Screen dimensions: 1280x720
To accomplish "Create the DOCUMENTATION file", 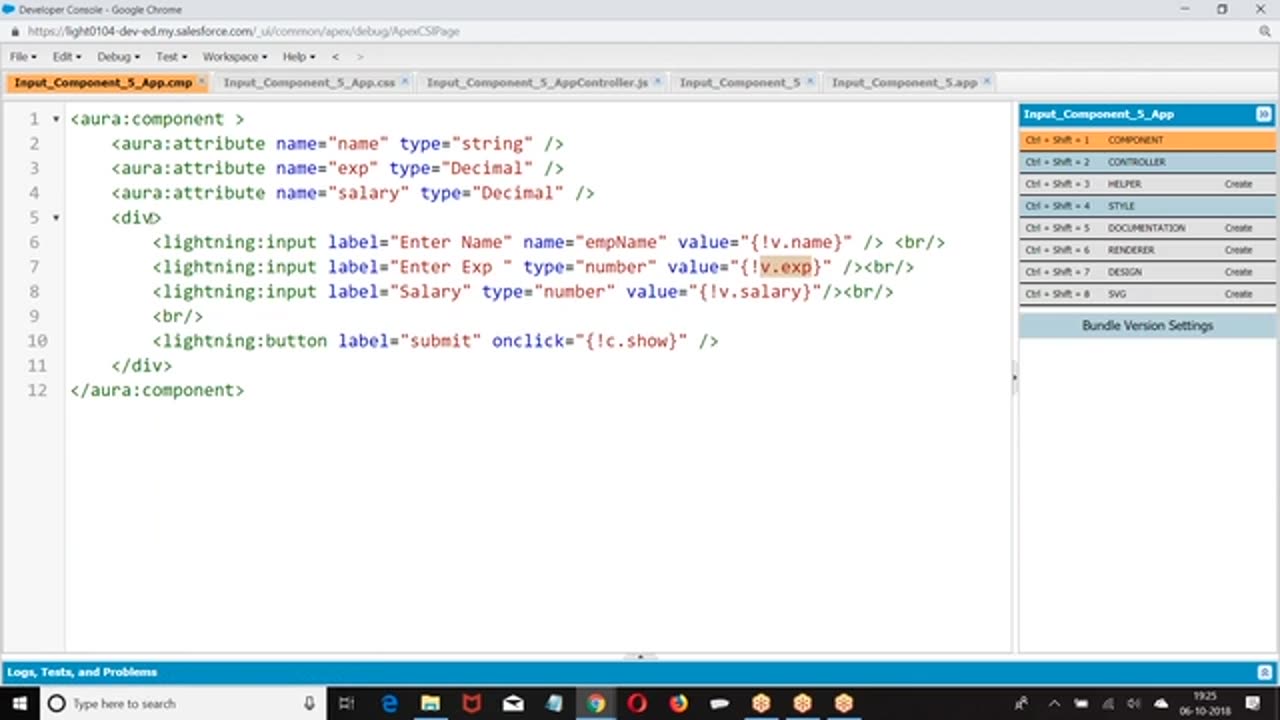I will point(1238,228).
